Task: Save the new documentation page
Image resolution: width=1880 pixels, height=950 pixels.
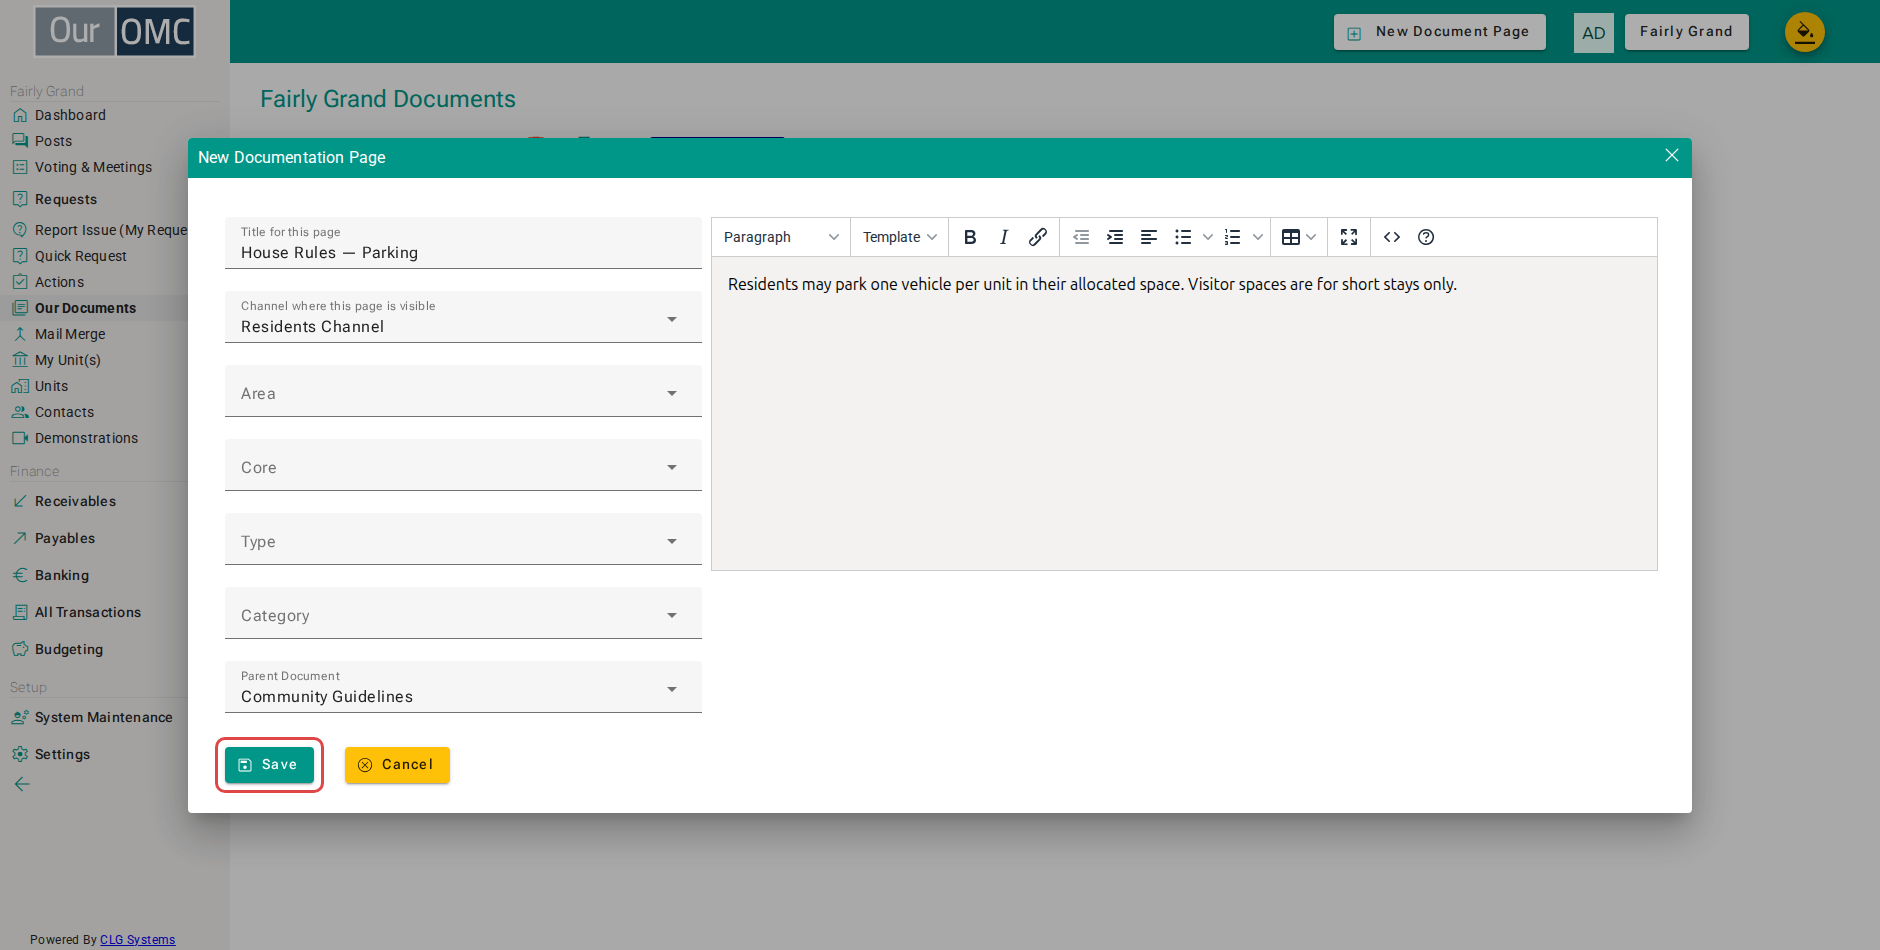Action: [269, 765]
